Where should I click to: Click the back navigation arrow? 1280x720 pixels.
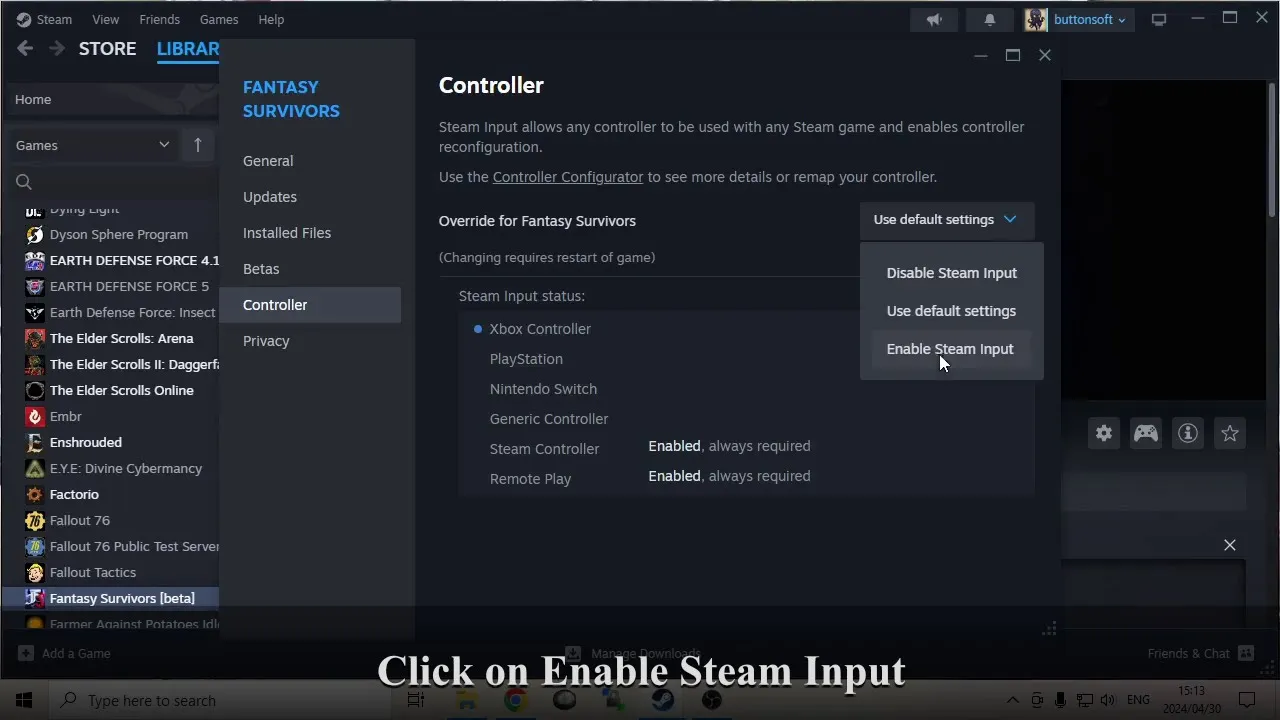click(25, 48)
